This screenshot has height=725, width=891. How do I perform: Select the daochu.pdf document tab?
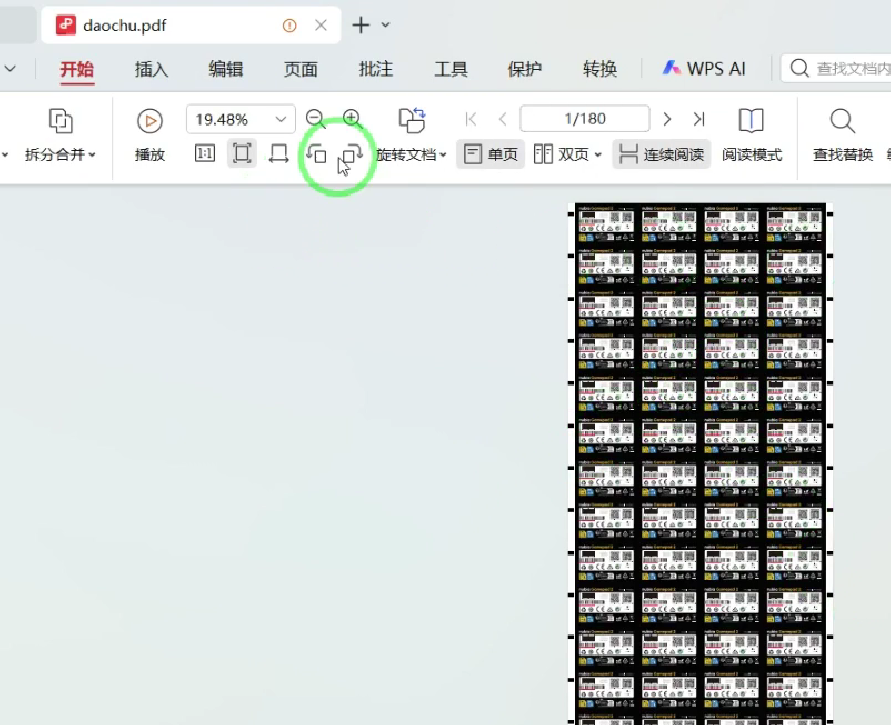191,26
